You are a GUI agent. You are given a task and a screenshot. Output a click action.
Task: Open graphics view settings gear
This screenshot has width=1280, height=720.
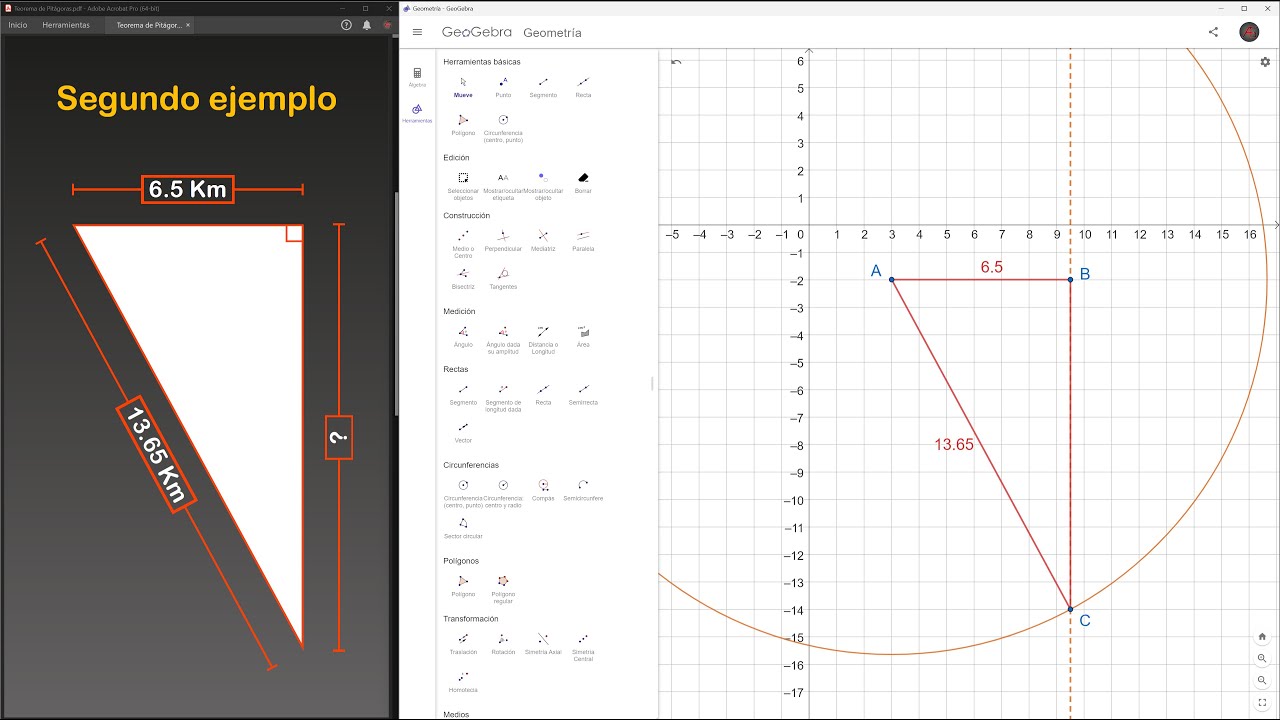coord(1265,62)
